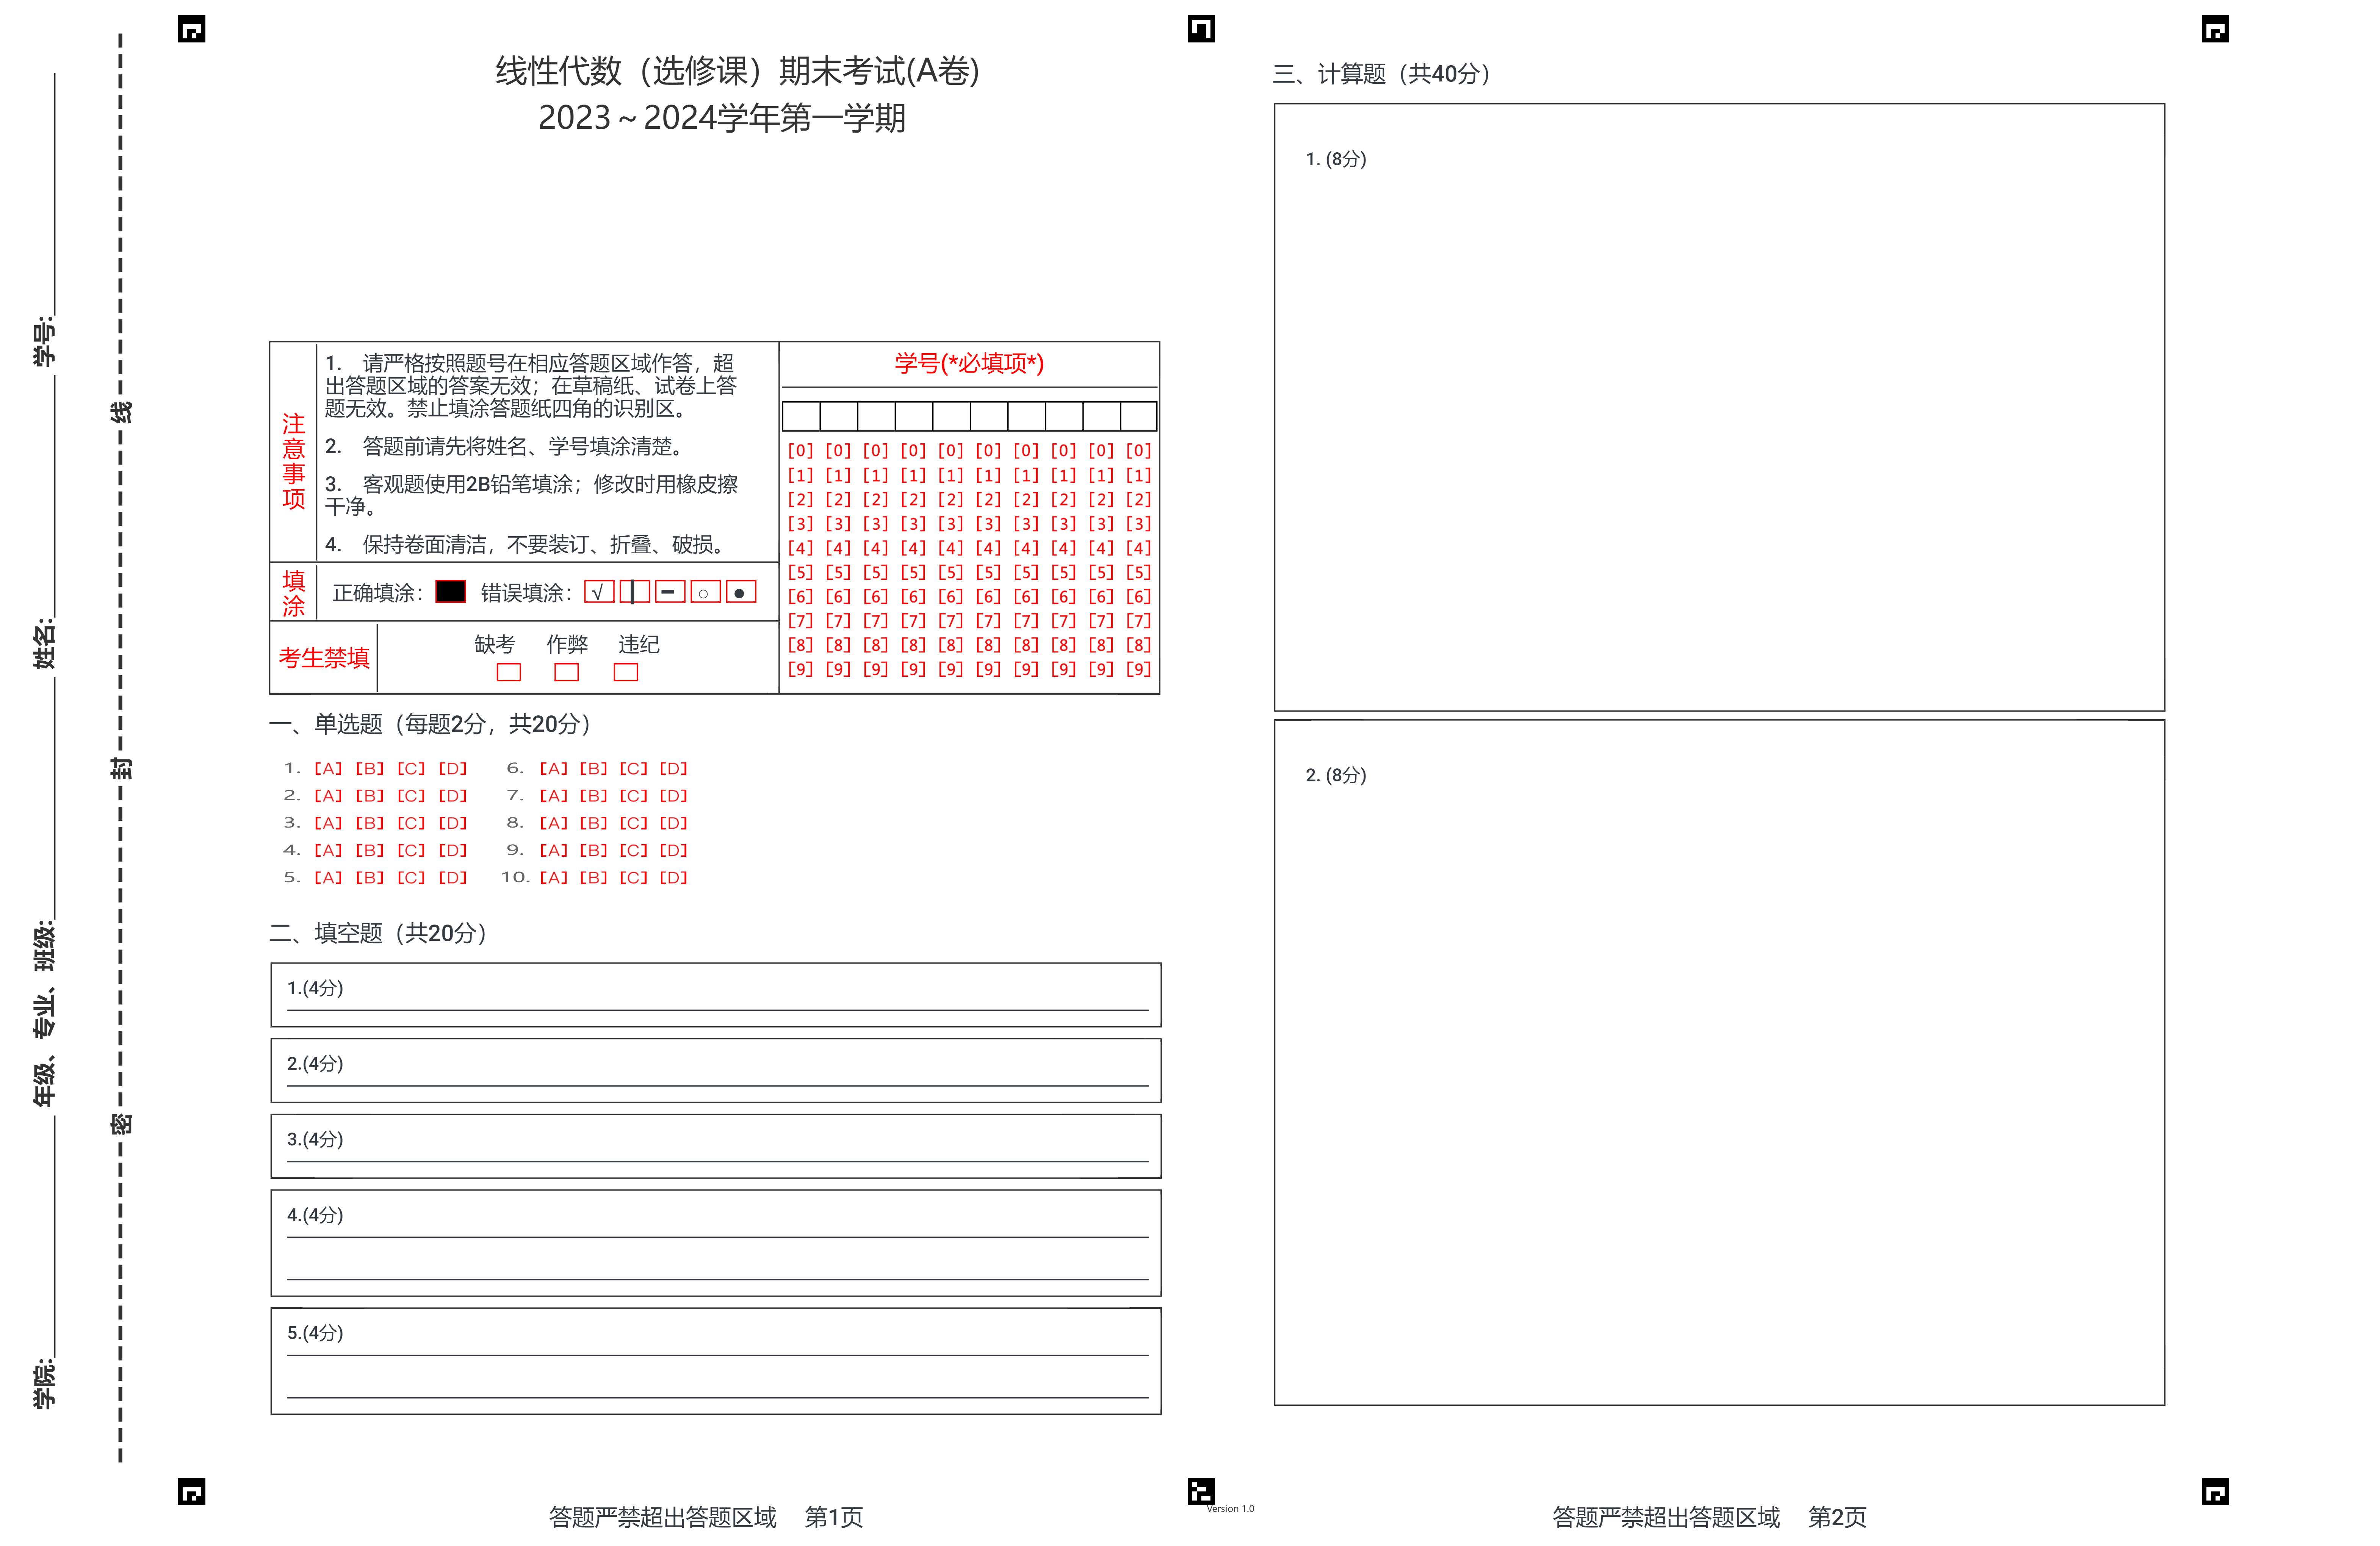Fill bubble [B] for single-choice question 6

click(594, 768)
